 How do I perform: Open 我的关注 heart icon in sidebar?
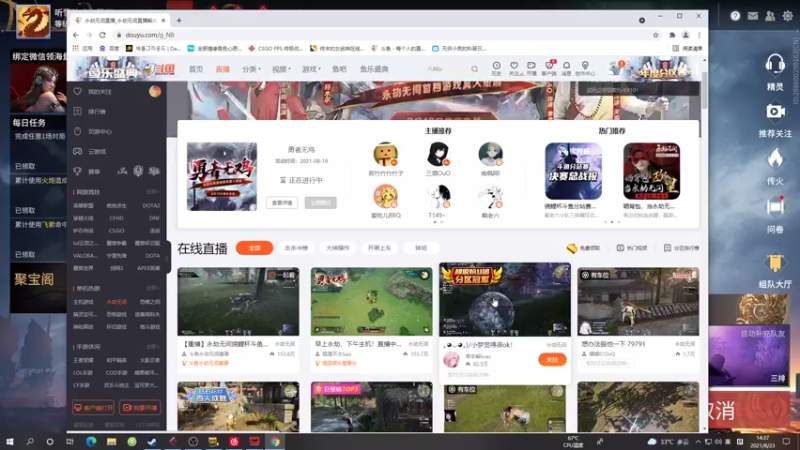pos(78,91)
